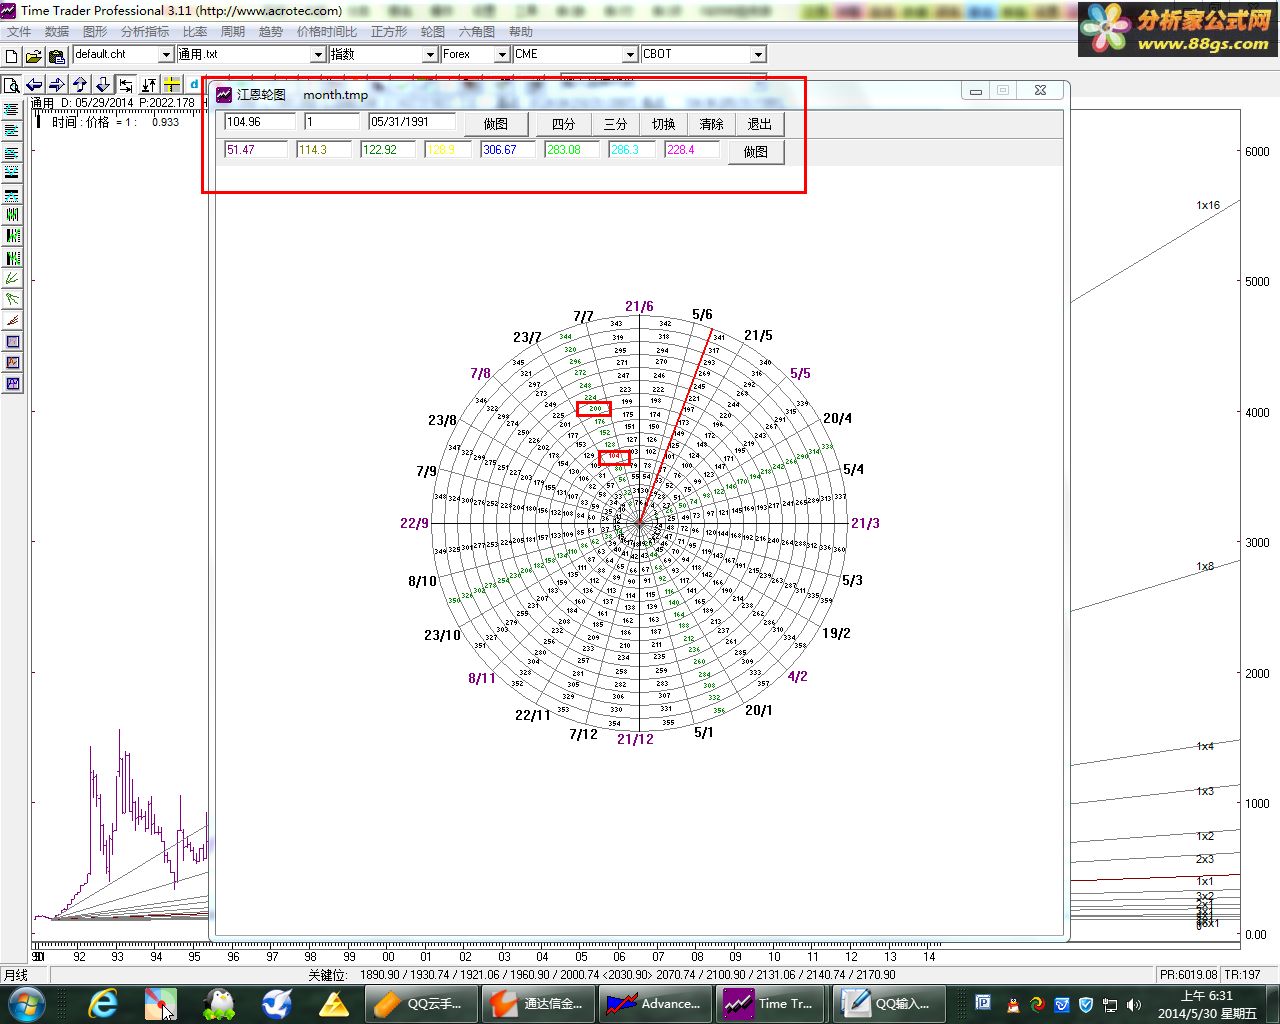Expand the Forex dropdown
Image resolution: width=1280 pixels, height=1024 pixels.
pos(502,55)
